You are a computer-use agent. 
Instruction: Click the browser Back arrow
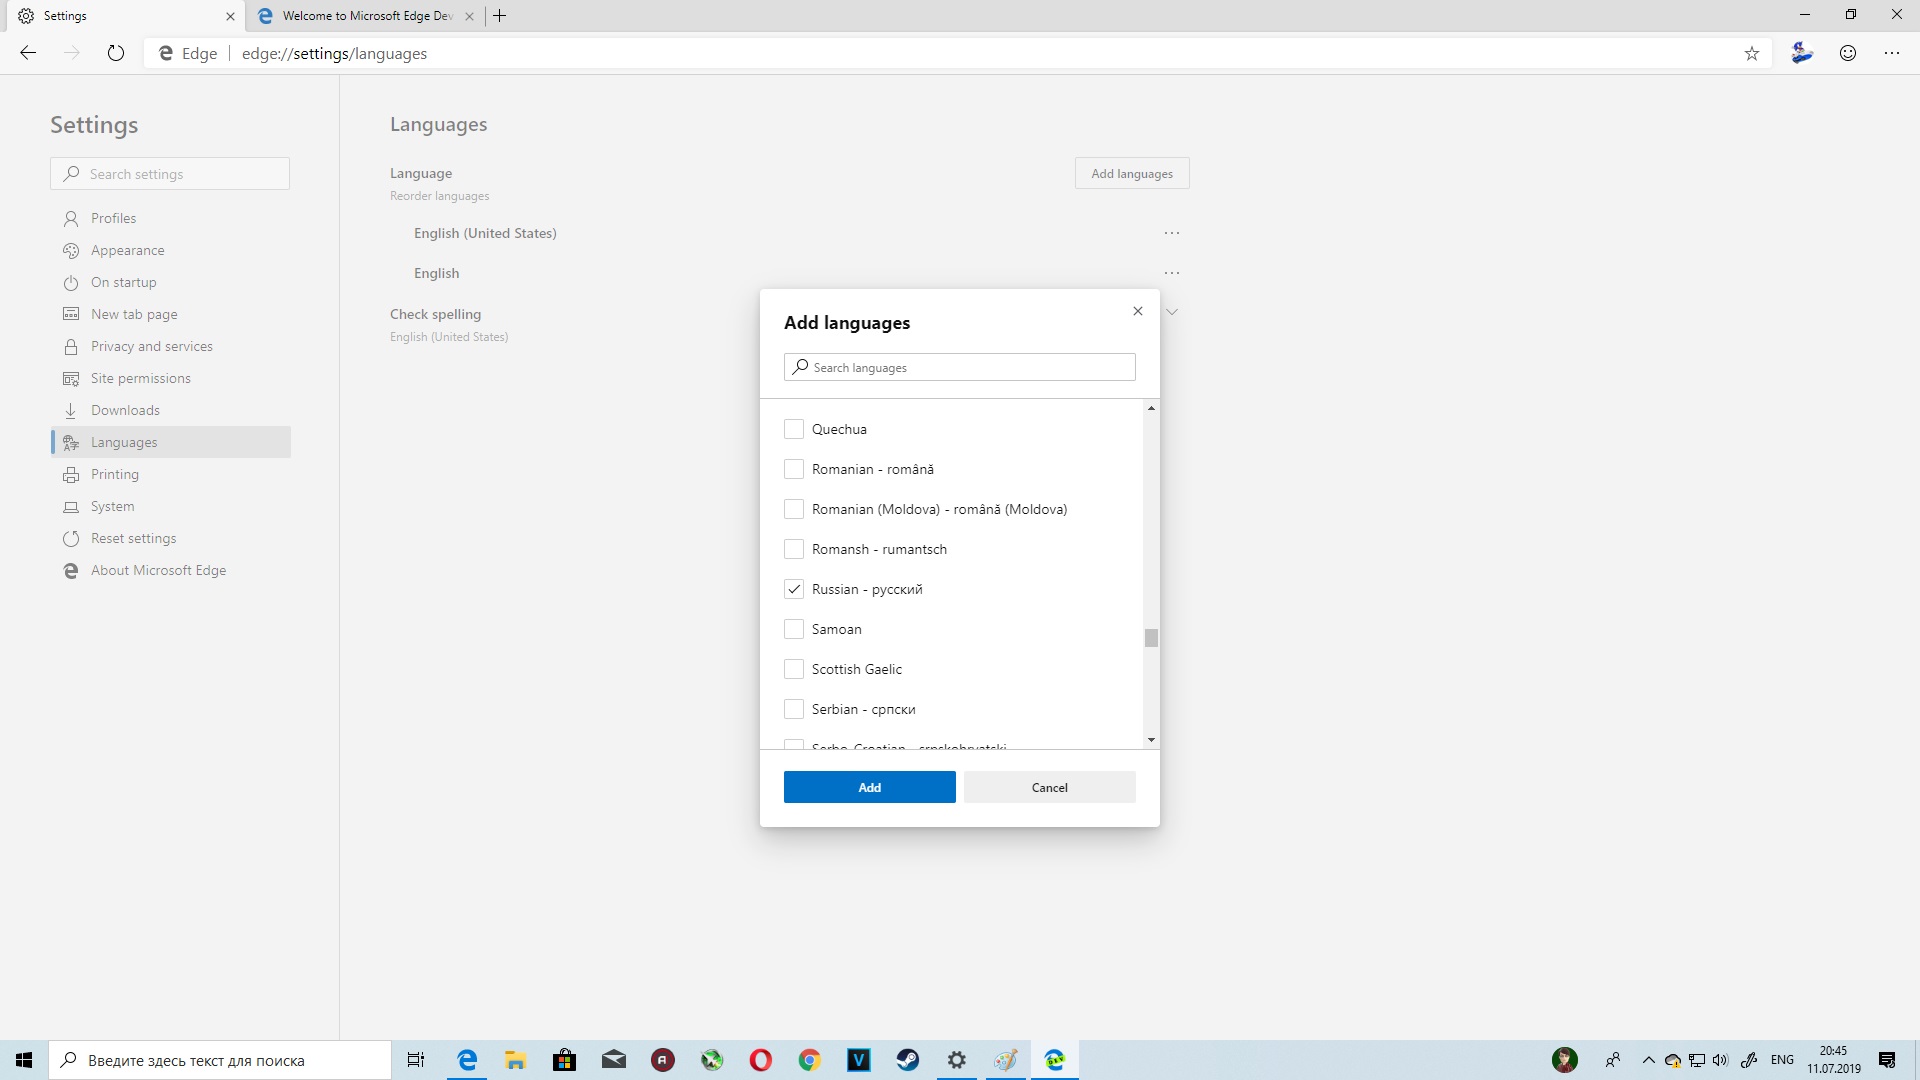[28, 53]
